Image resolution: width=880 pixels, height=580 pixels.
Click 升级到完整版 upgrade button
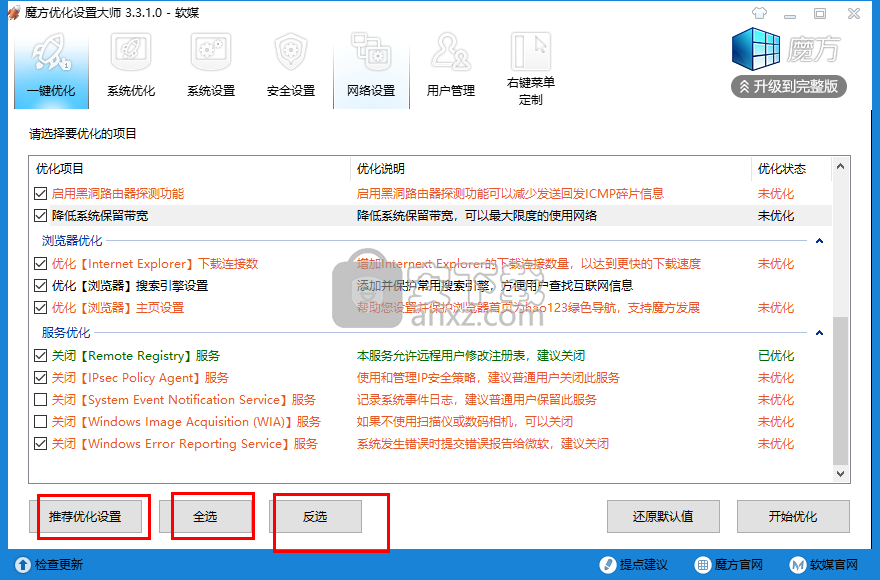tap(789, 86)
